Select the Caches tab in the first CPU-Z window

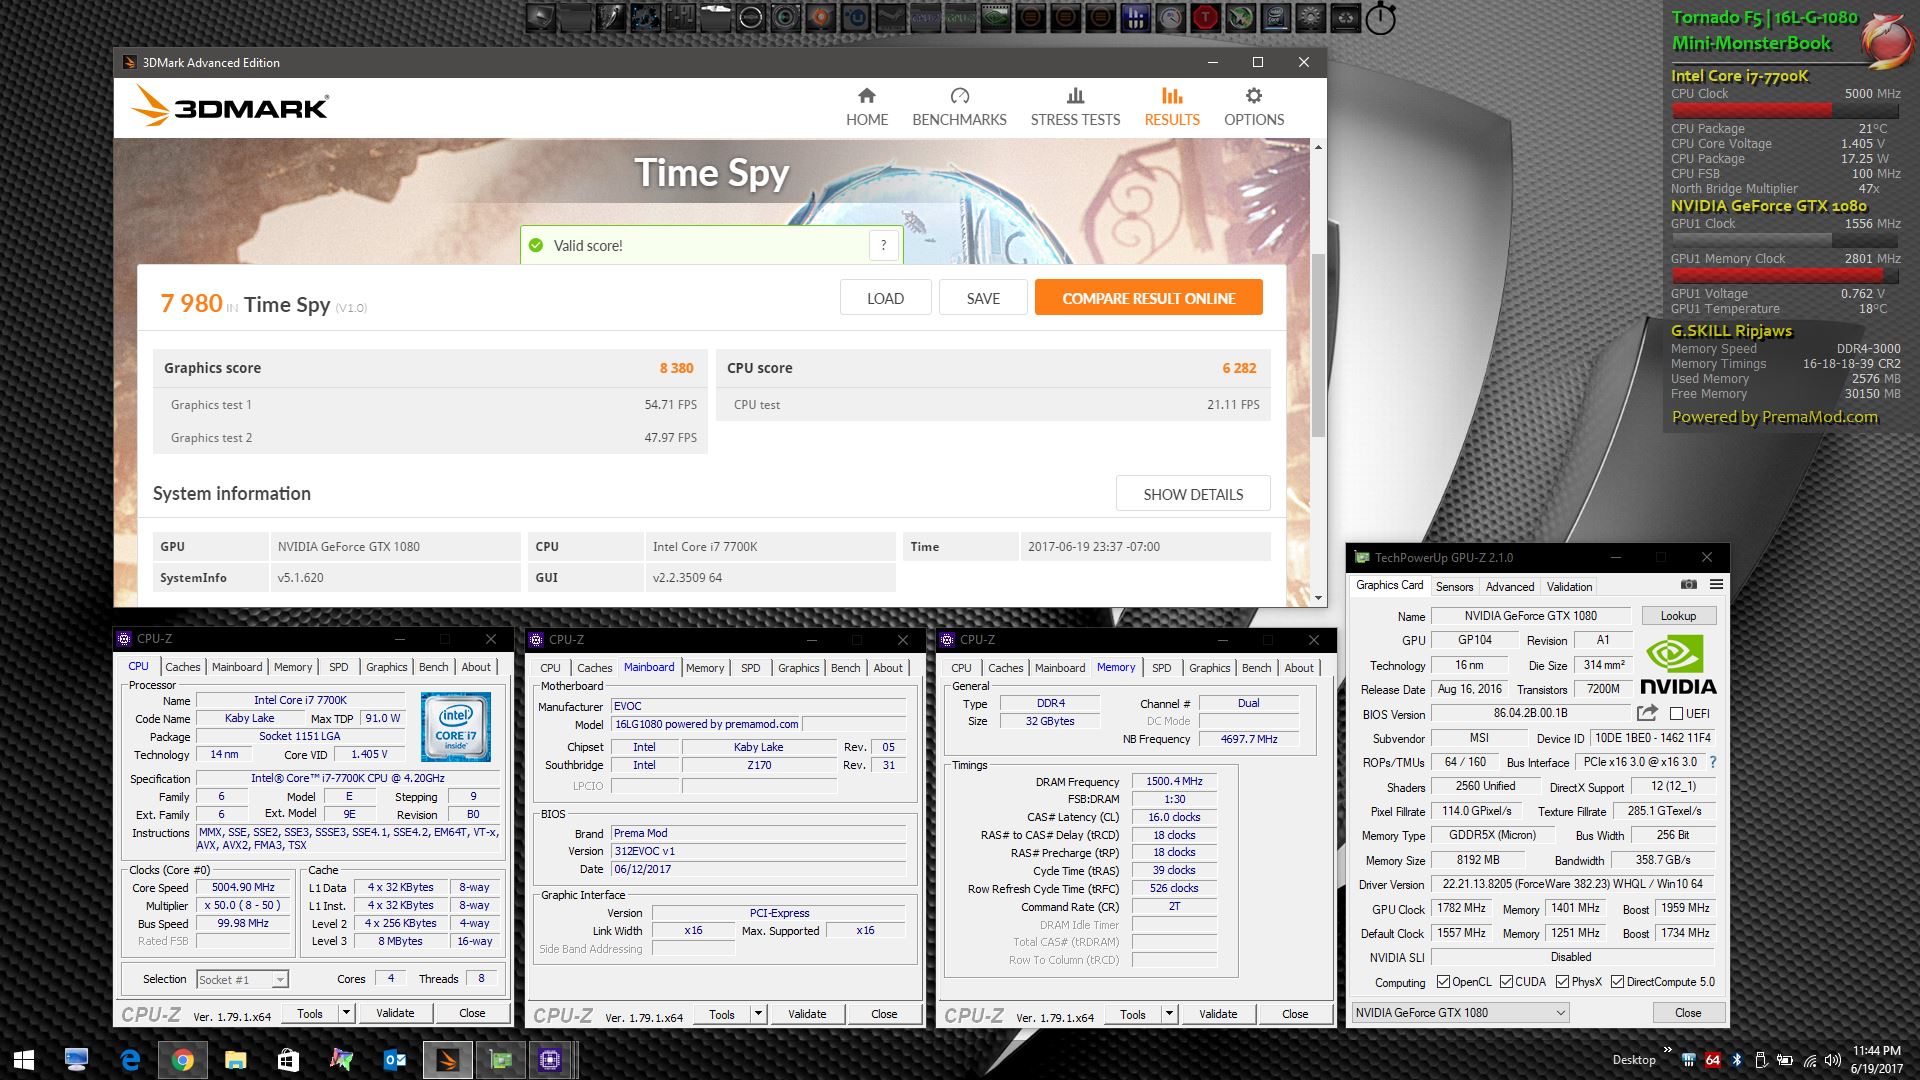coord(182,667)
